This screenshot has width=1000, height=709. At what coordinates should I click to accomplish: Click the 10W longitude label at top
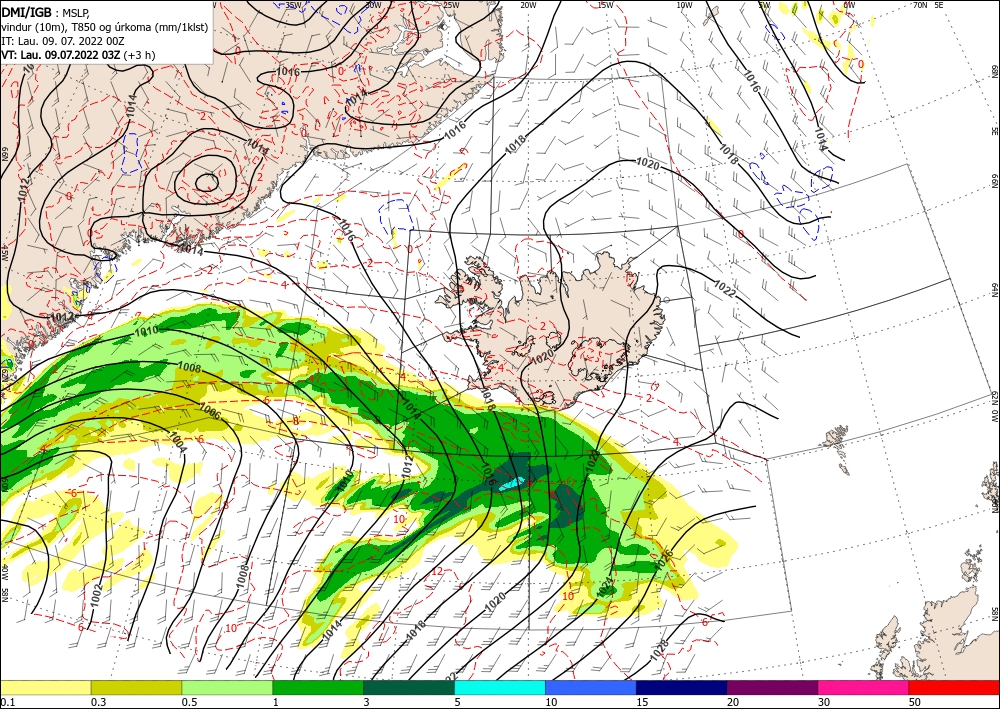tap(684, 5)
